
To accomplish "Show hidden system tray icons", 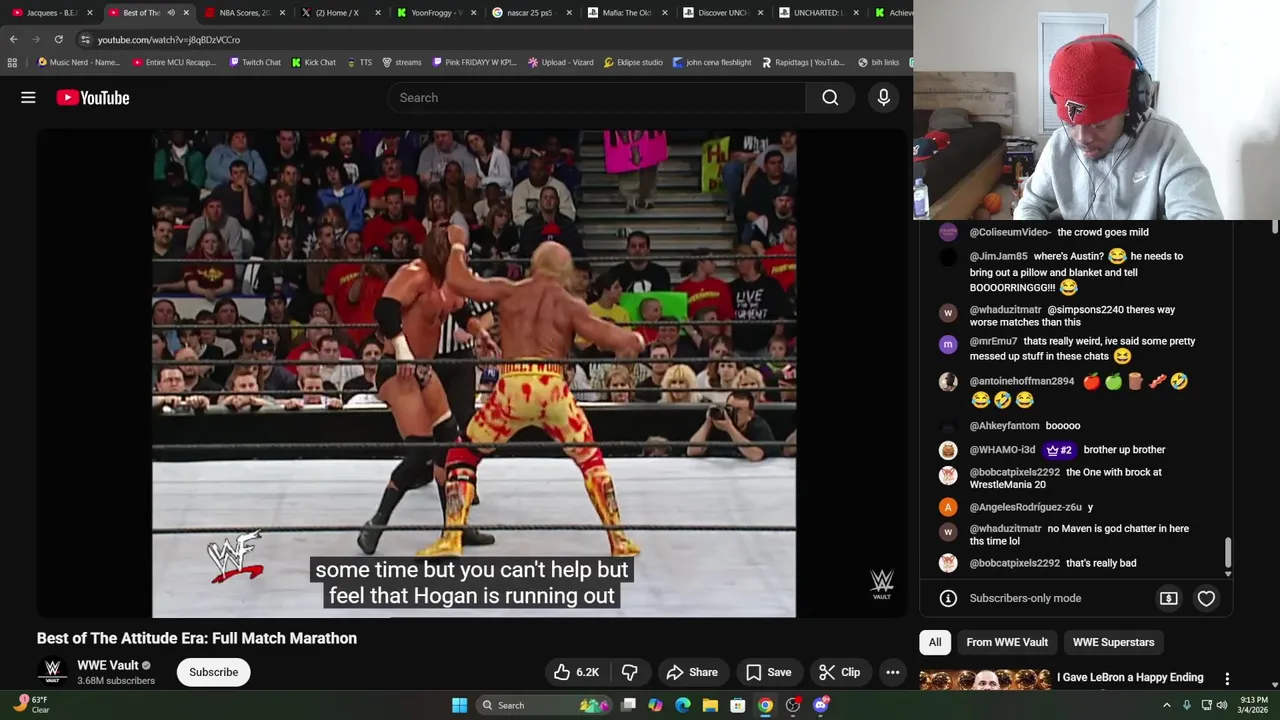I will coord(1166,705).
